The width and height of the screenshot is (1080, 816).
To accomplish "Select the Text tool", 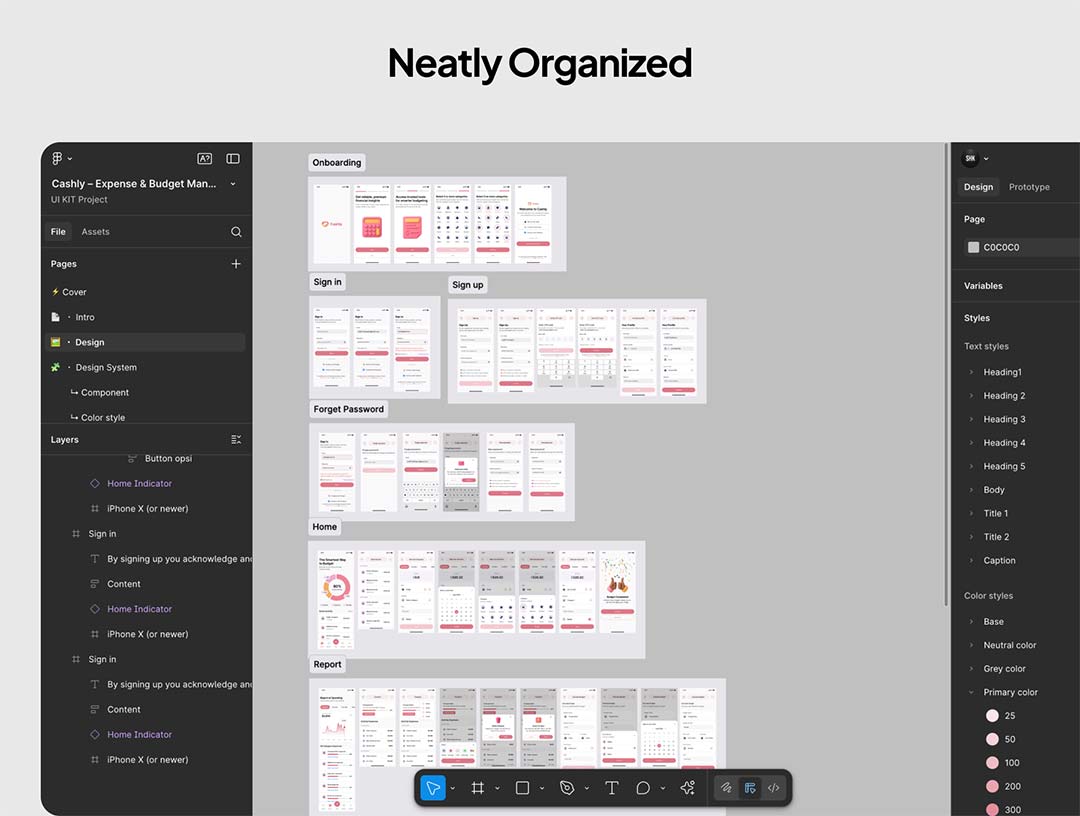I will coord(612,788).
